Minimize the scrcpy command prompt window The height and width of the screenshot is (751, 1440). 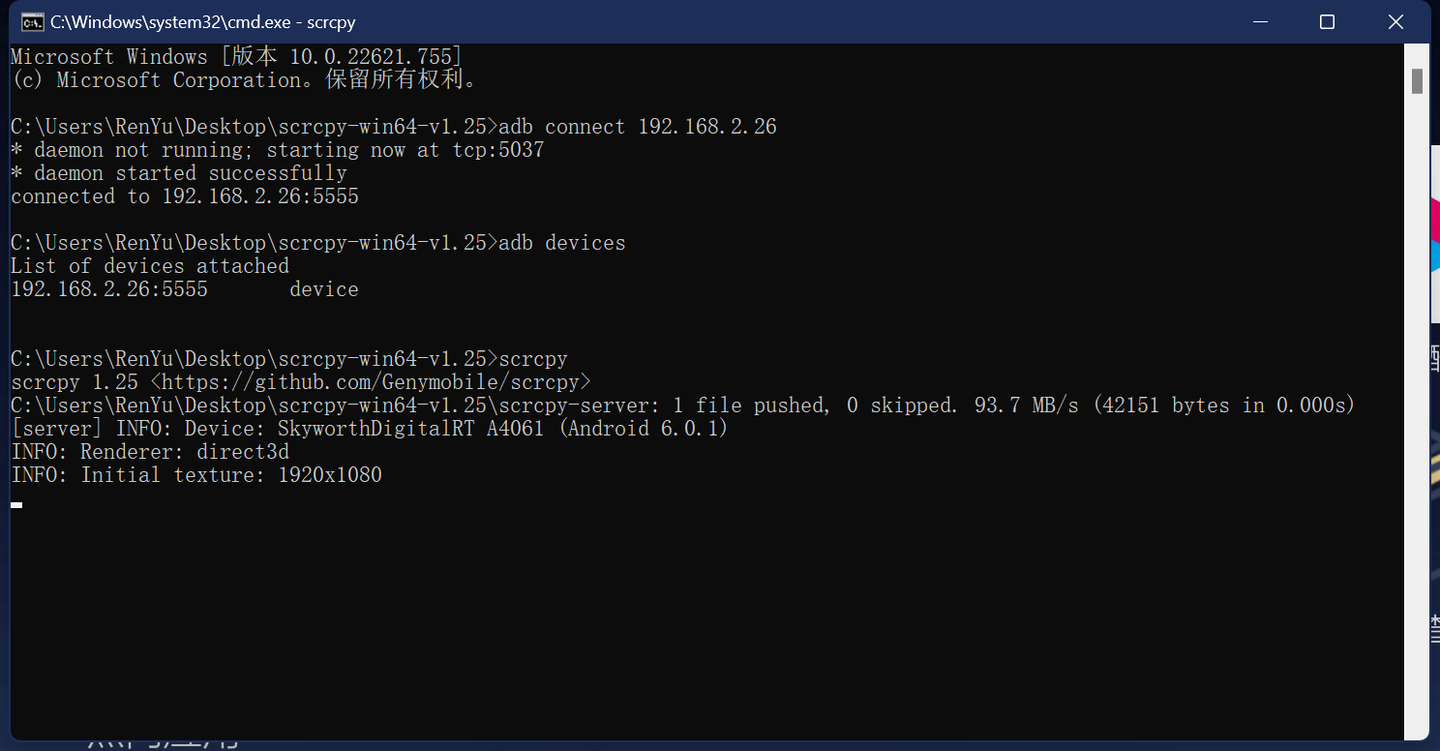tap(1258, 22)
